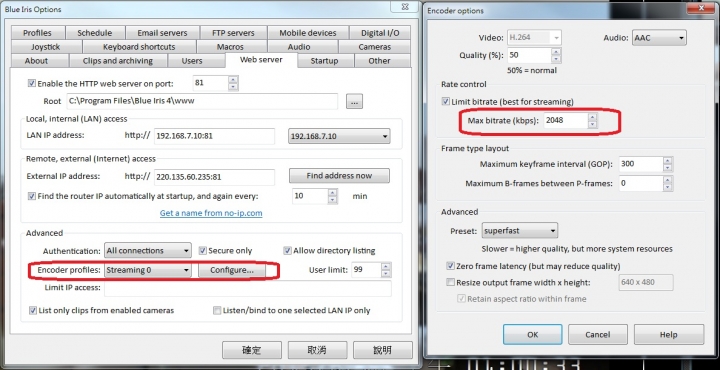The width and height of the screenshot is (720, 370).
Task: Click the Configure... encoder button
Action: point(232,270)
